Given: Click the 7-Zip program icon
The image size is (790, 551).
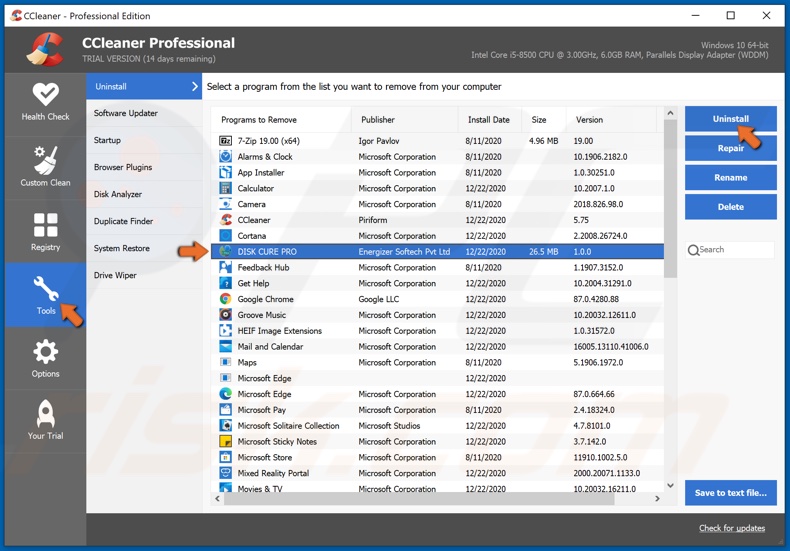Looking at the screenshot, I should pyautogui.click(x=225, y=141).
